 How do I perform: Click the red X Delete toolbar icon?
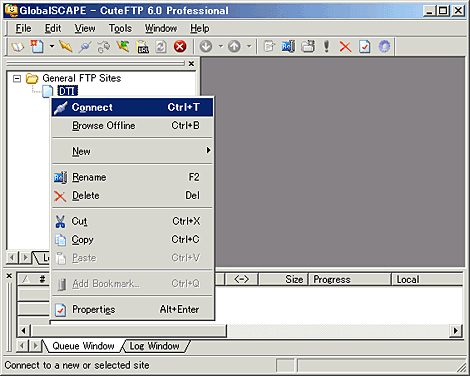345,47
